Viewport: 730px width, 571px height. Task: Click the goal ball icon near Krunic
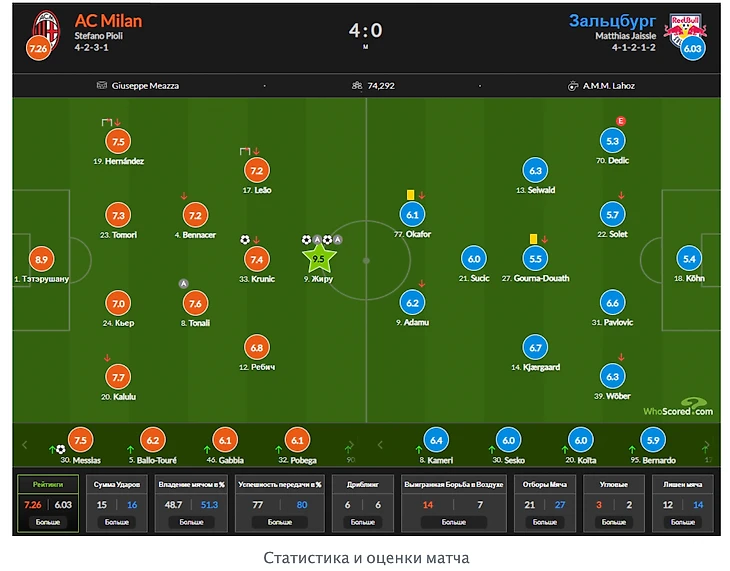click(x=245, y=240)
